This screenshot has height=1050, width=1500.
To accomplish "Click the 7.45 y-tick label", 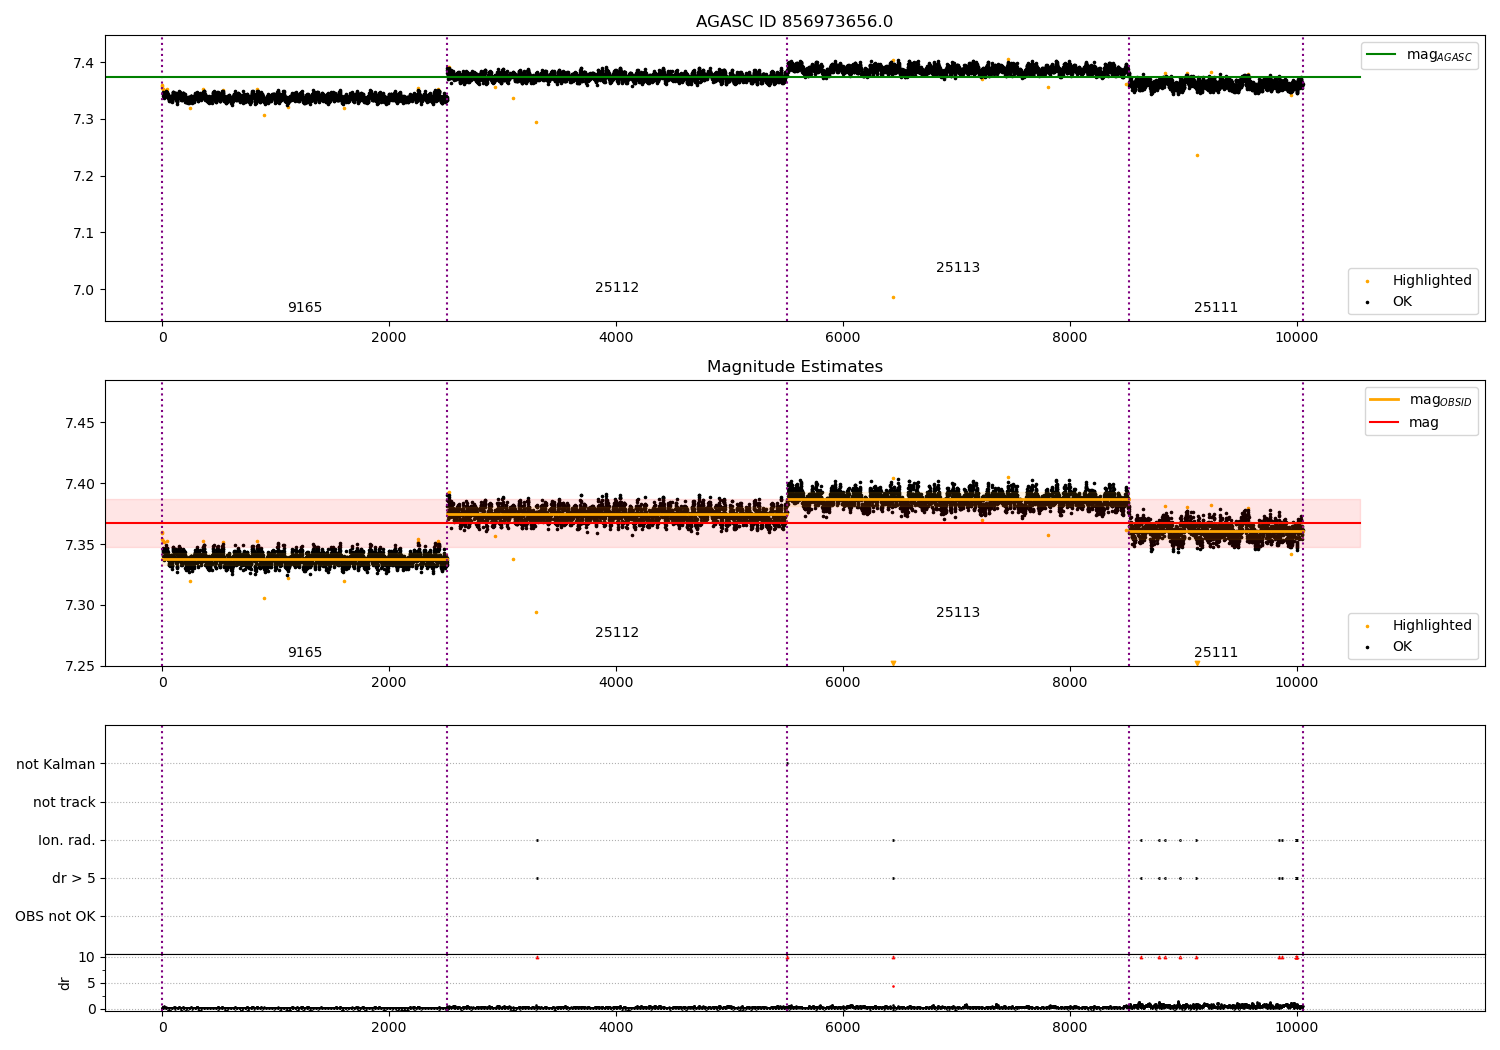I will (x=80, y=424).
